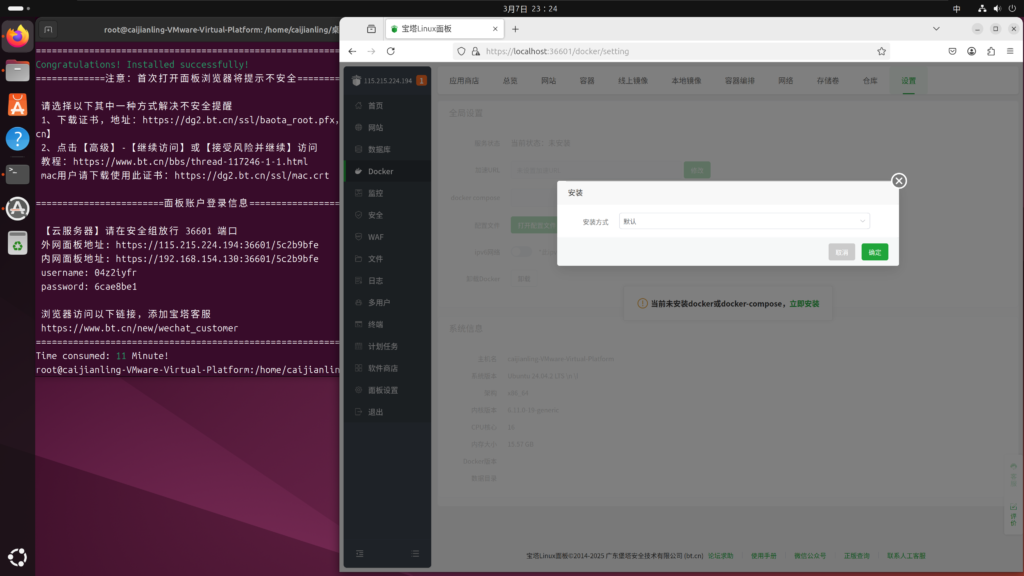Open the 应用商店 tab
Screen dimensions: 1024x576
click(x=464, y=80)
